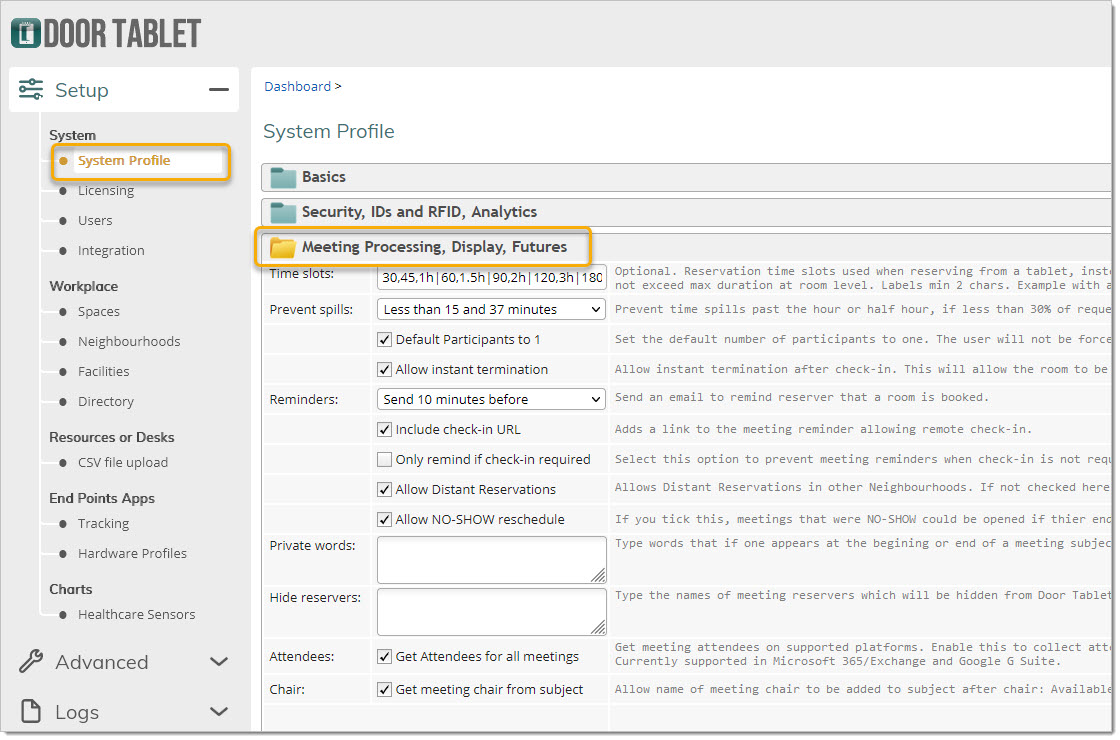Open the Reminders dropdown
Image resolution: width=1120 pixels, height=740 pixels.
click(x=491, y=400)
